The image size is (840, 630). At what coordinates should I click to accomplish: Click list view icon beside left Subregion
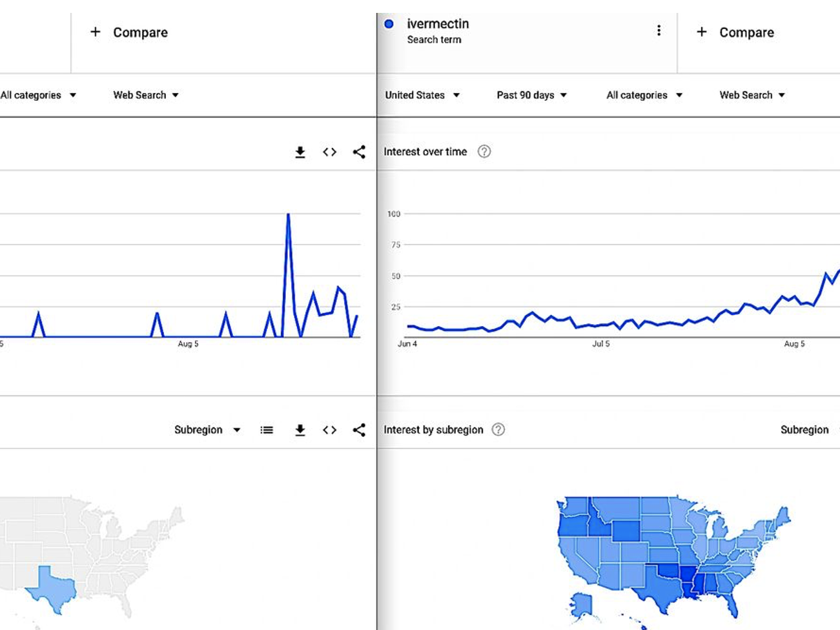pyautogui.click(x=267, y=430)
